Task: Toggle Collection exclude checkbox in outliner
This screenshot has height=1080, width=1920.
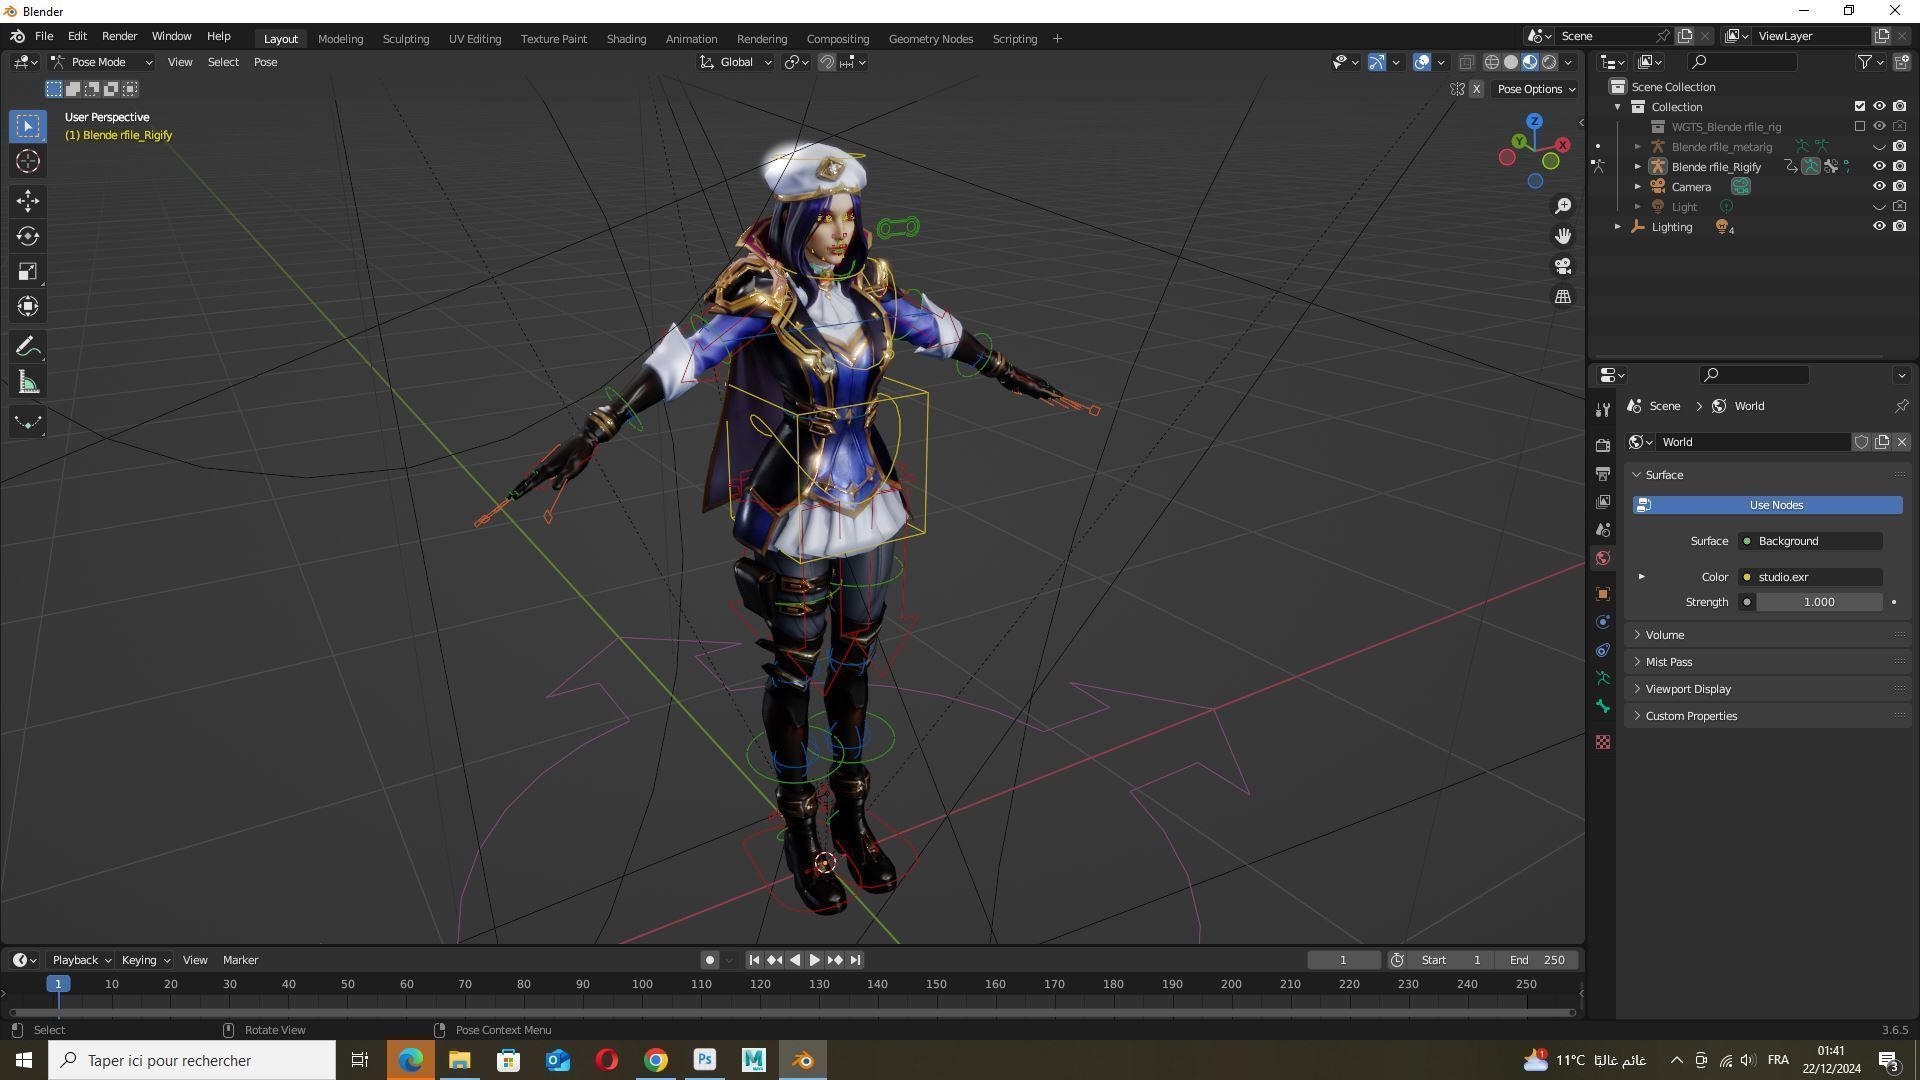Action: click(x=1860, y=106)
